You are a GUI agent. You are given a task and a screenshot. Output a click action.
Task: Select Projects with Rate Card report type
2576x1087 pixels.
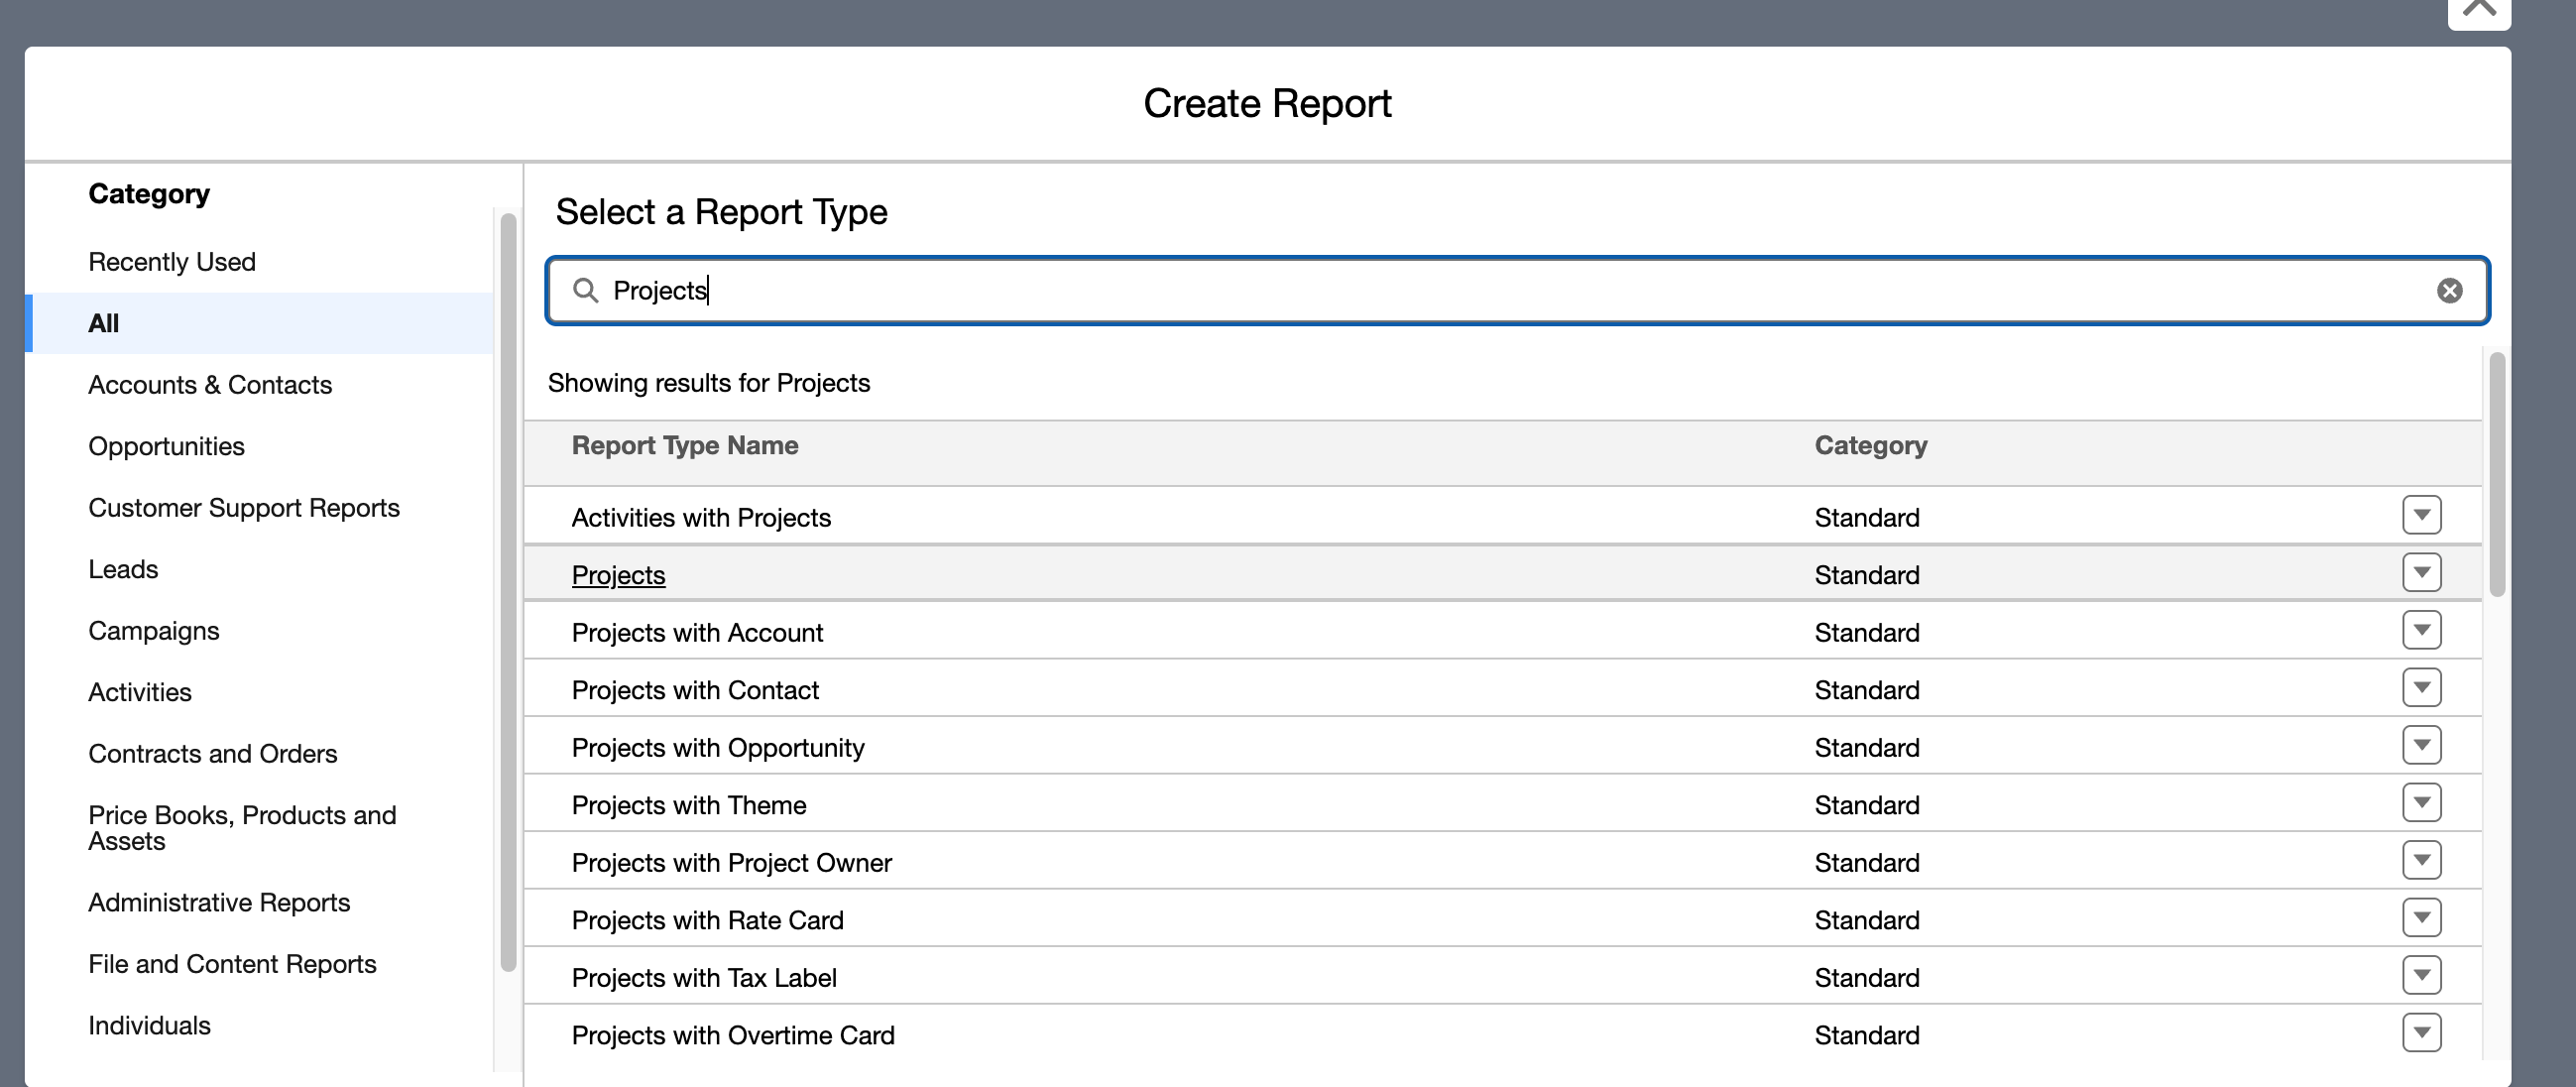pyautogui.click(x=708, y=920)
